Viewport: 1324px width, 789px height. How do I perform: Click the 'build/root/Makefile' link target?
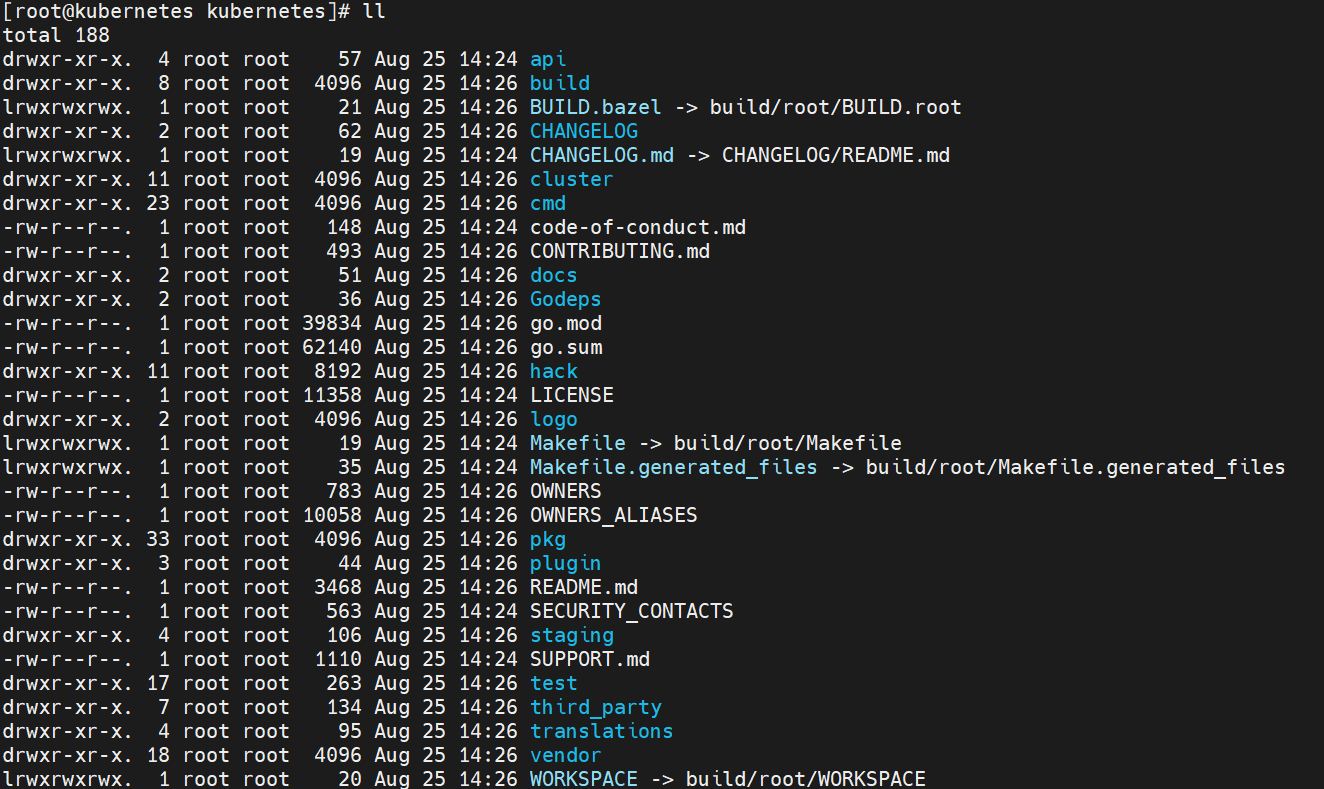(x=788, y=443)
